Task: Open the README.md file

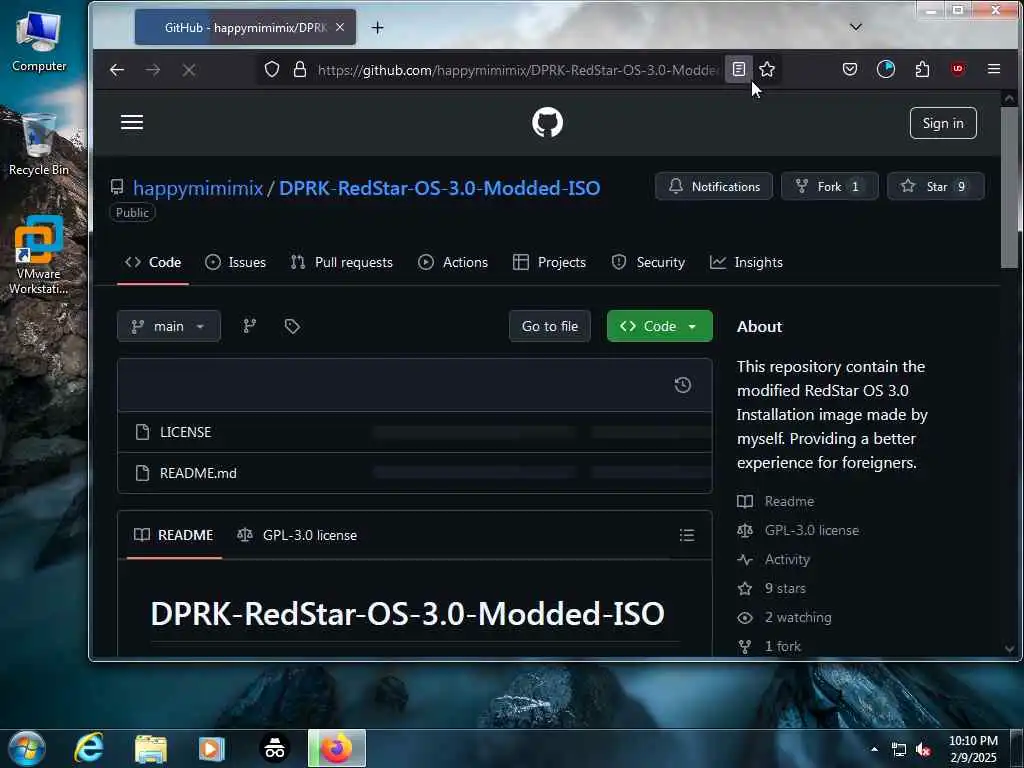Action: (x=198, y=473)
